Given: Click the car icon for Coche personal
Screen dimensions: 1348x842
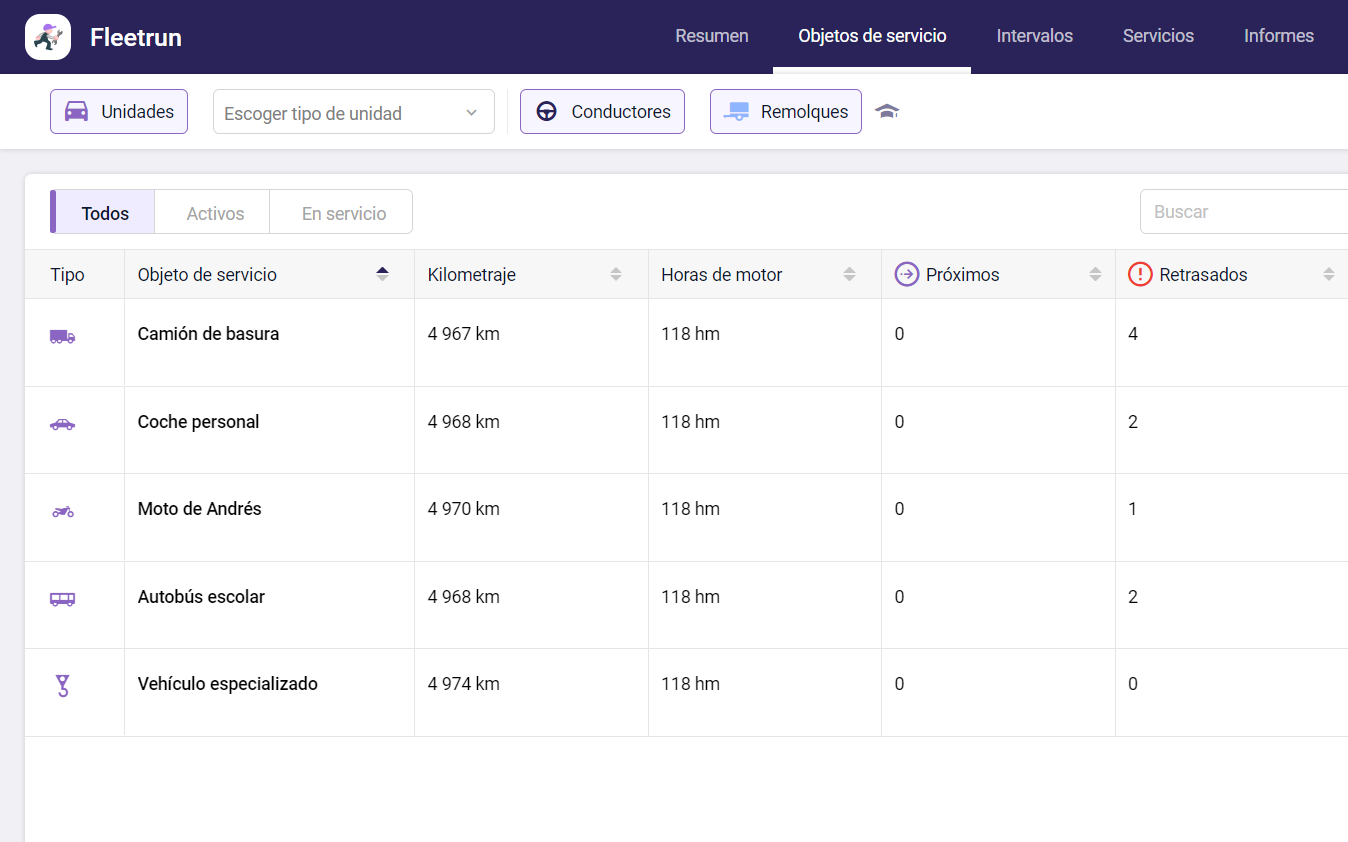Looking at the screenshot, I should point(62,424).
